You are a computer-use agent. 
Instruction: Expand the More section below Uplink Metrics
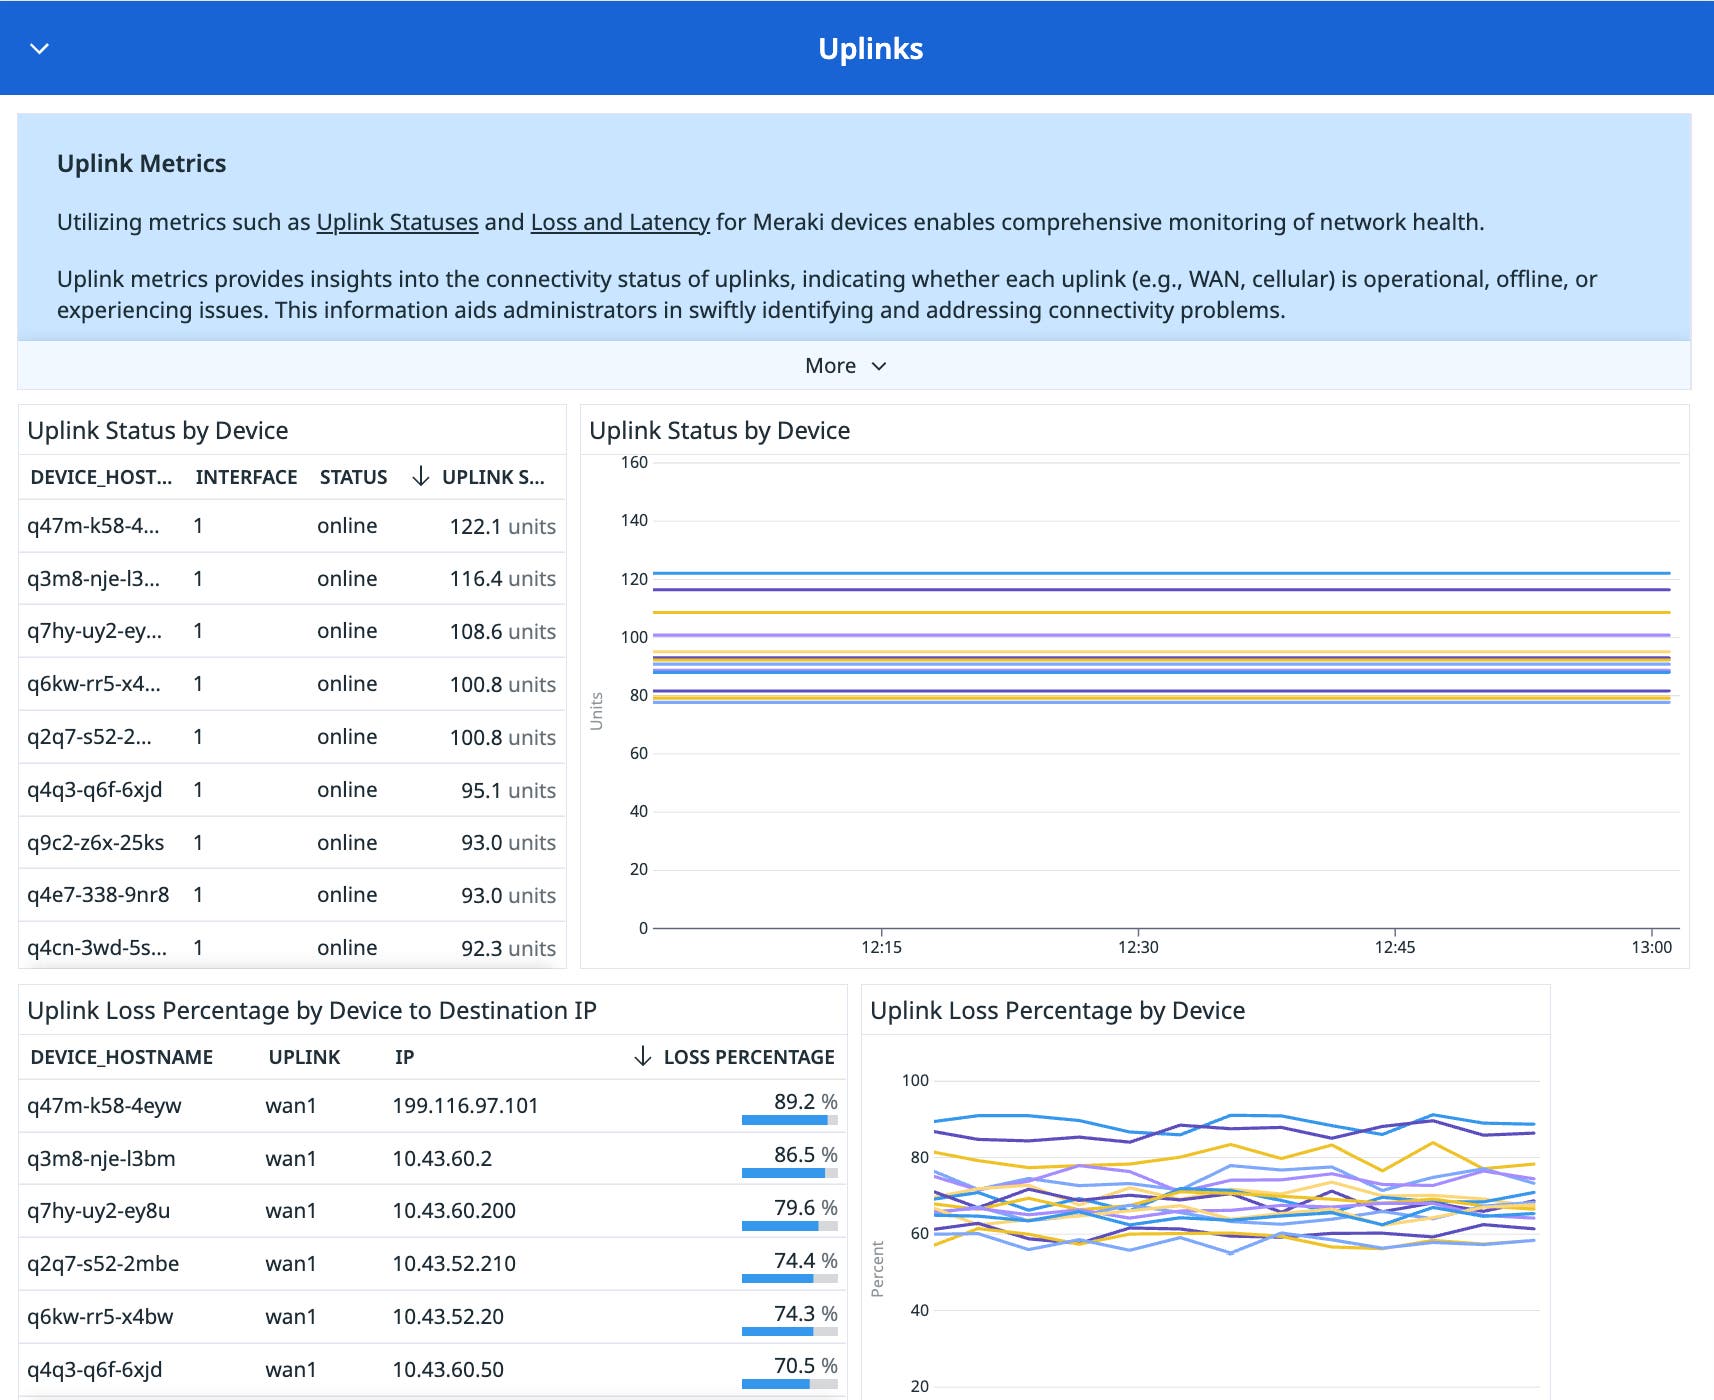coord(847,365)
